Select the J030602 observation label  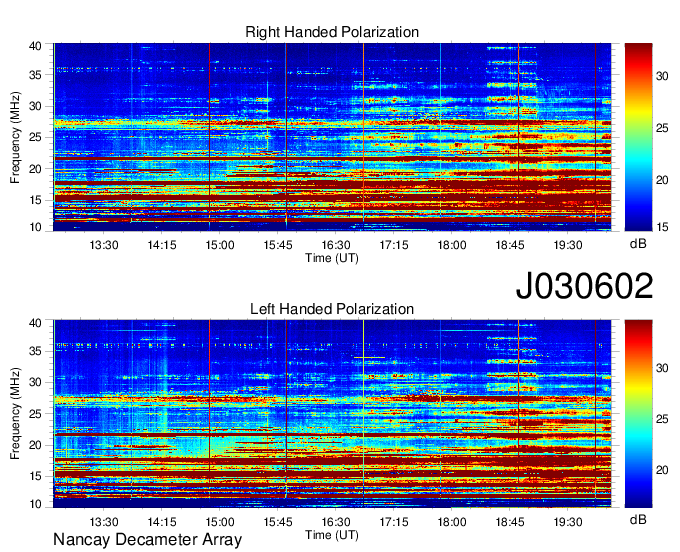tap(584, 286)
